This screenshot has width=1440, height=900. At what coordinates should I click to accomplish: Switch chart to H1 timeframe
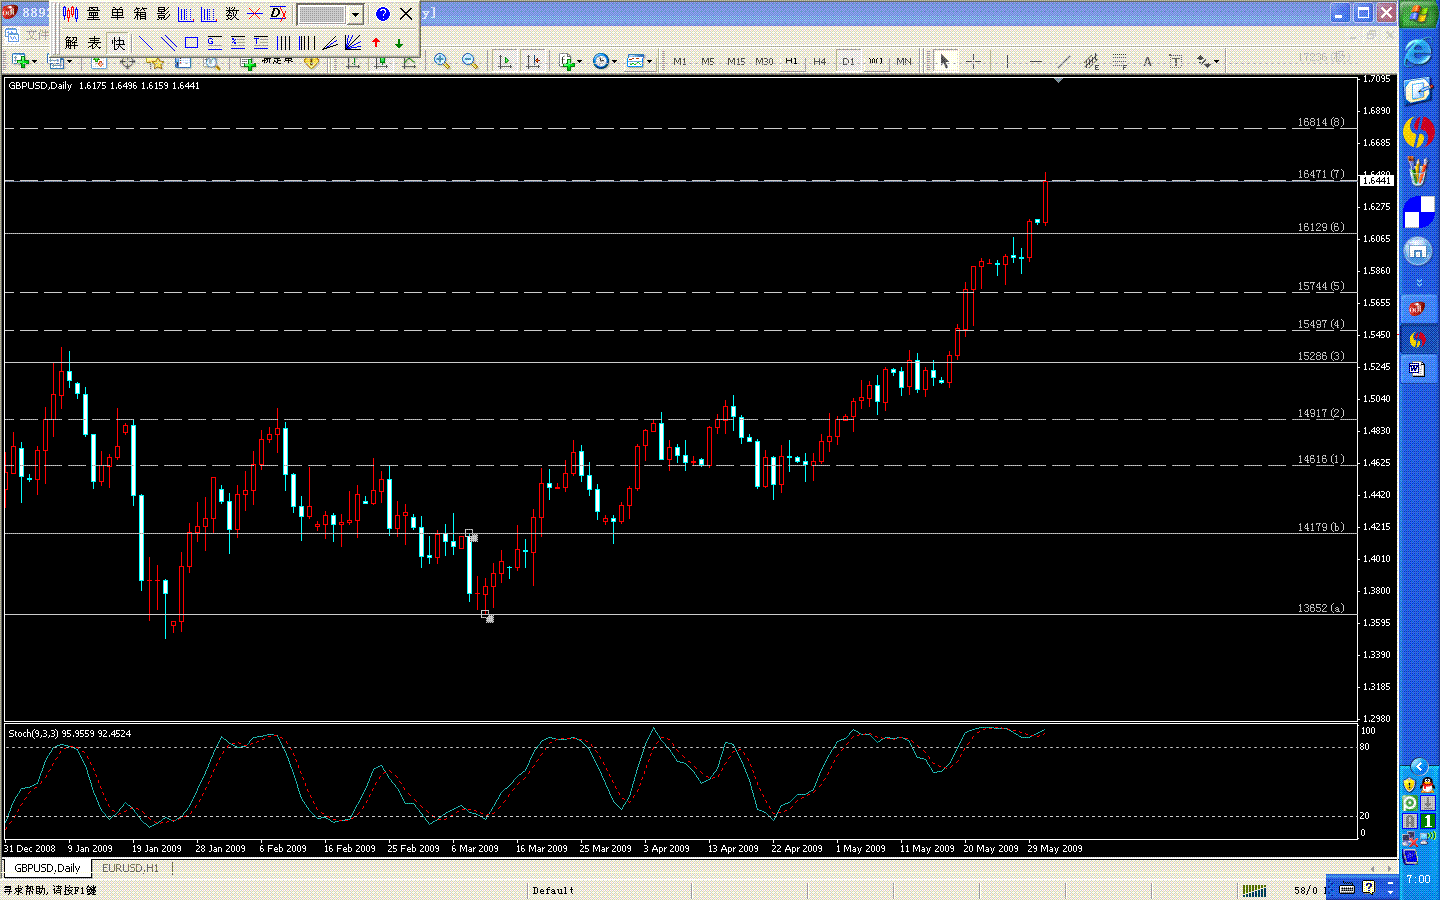792,62
